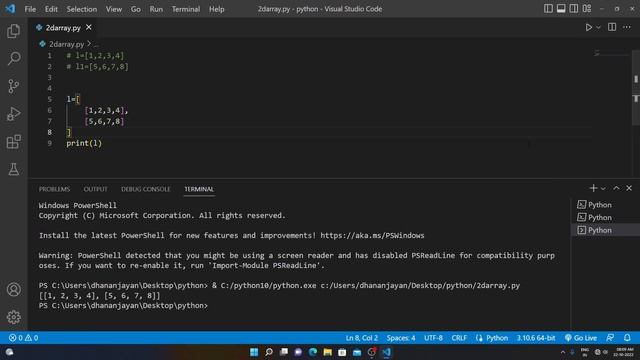Click Visual Studio Code taskbar icon
Screen dimensions: 640x360
click(x=386, y=352)
